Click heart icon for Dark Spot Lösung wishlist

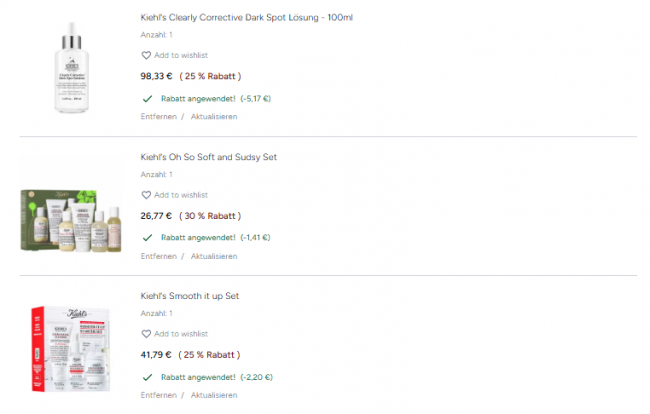tap(146, 56)
